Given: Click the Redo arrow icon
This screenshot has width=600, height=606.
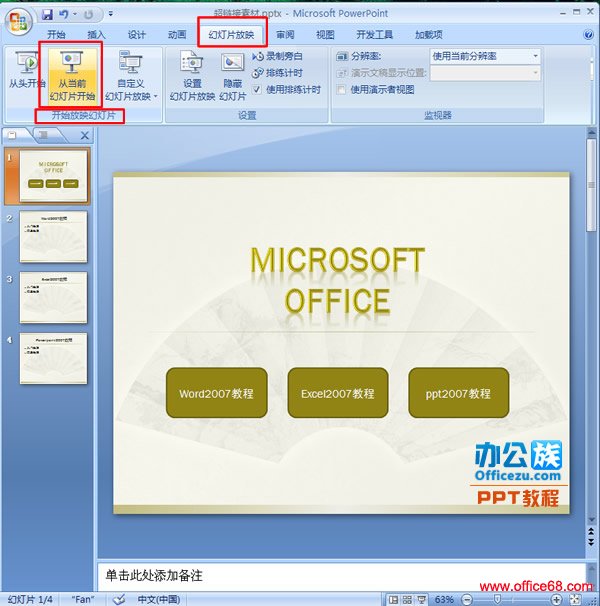Looking at the screenshot, I should click(89, 15).
